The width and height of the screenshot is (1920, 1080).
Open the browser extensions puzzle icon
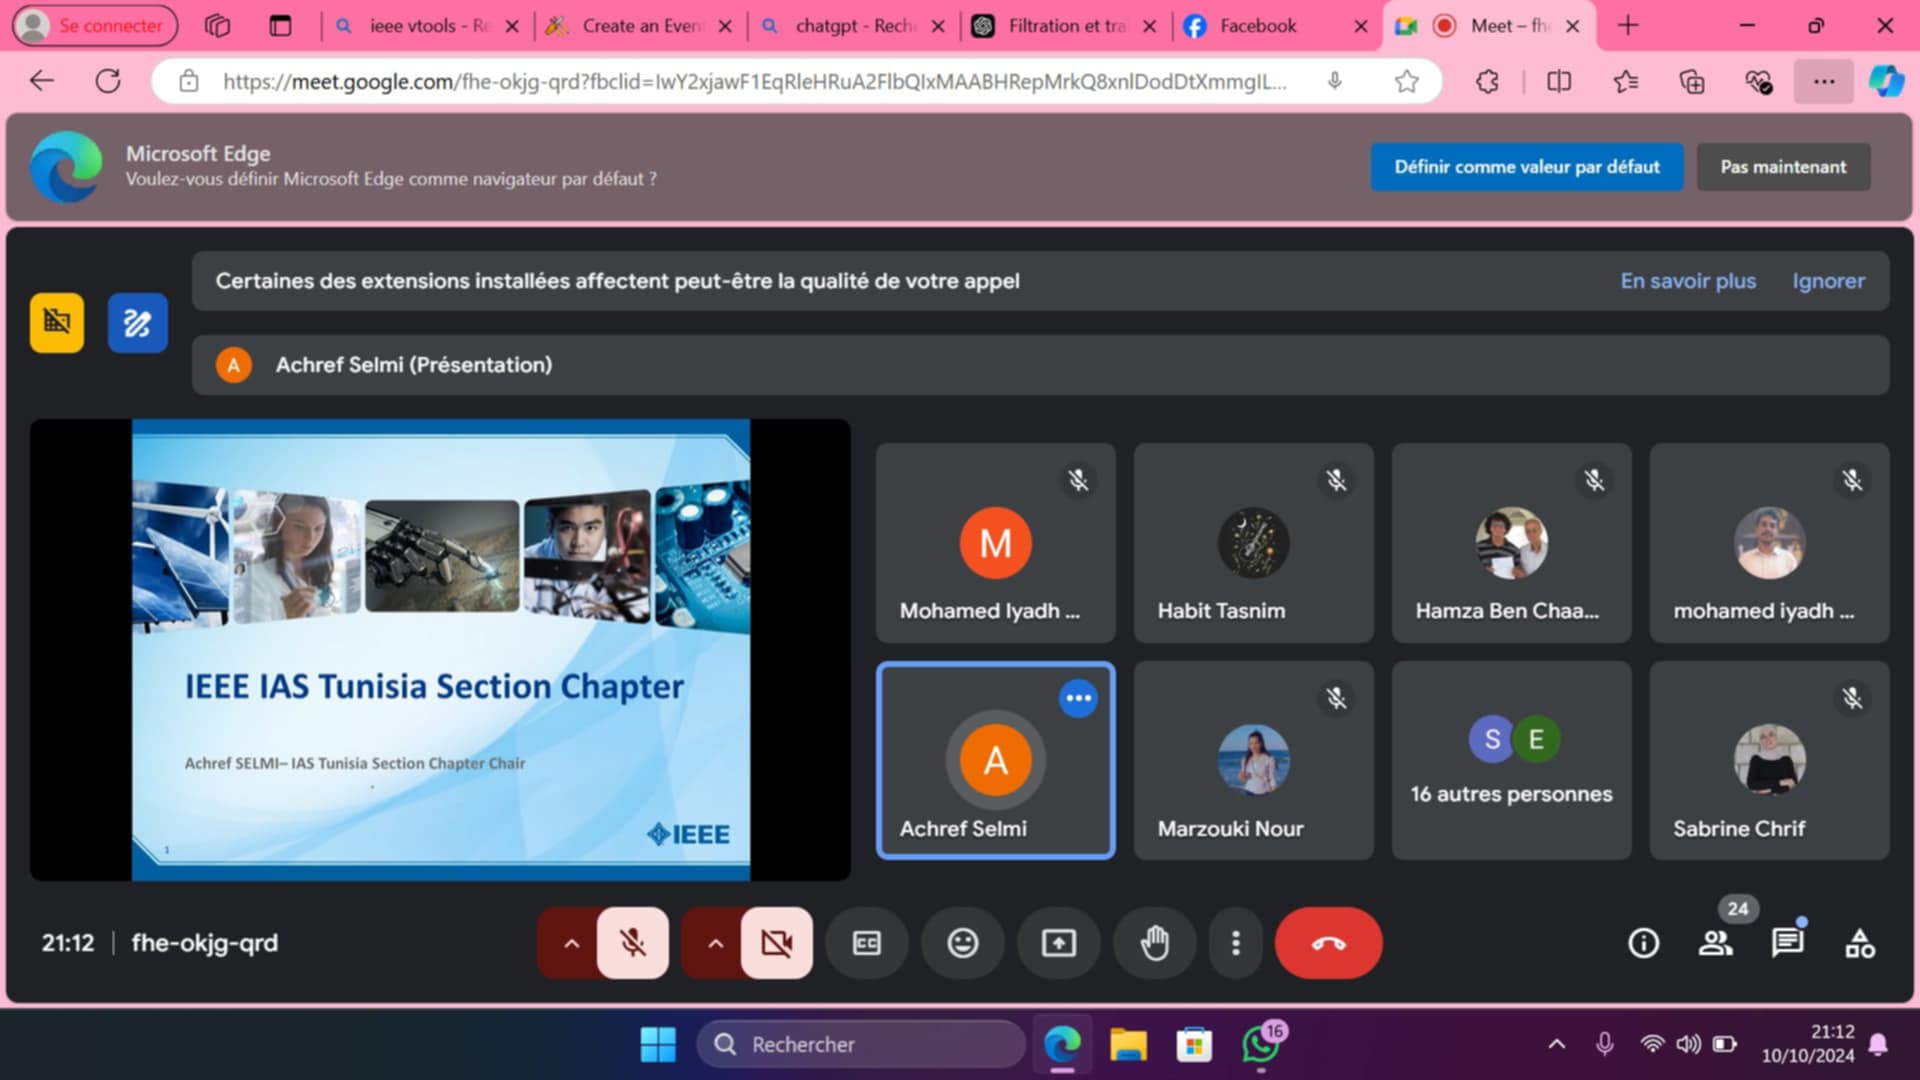(1487, 81)
